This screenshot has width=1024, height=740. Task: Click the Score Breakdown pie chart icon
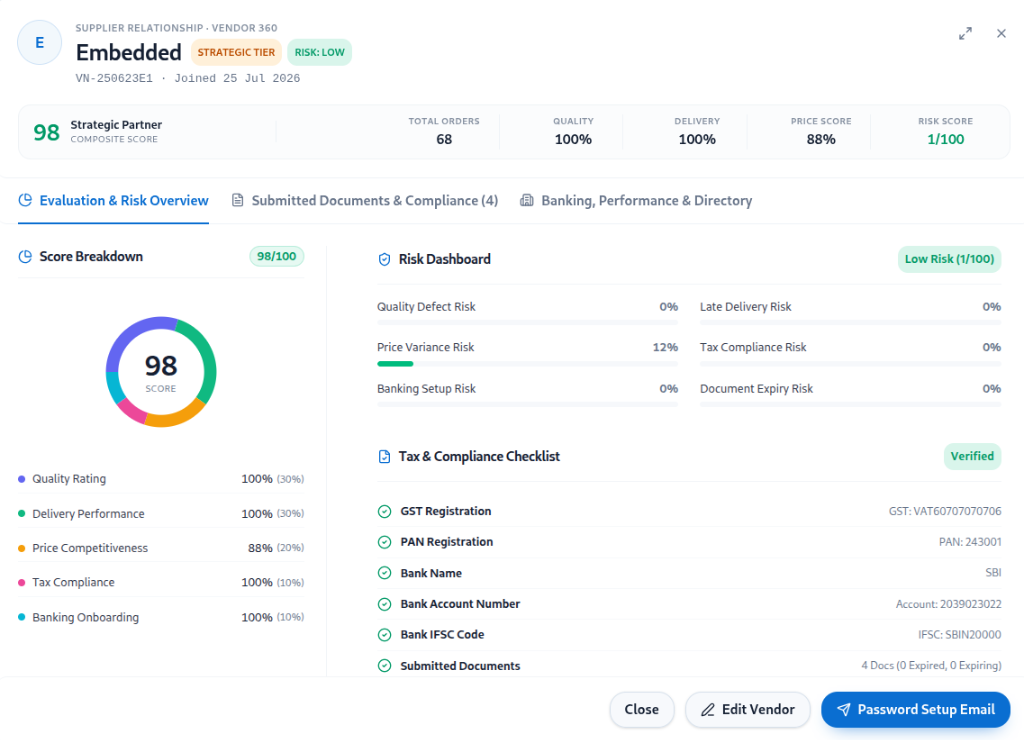click(25, 257)
